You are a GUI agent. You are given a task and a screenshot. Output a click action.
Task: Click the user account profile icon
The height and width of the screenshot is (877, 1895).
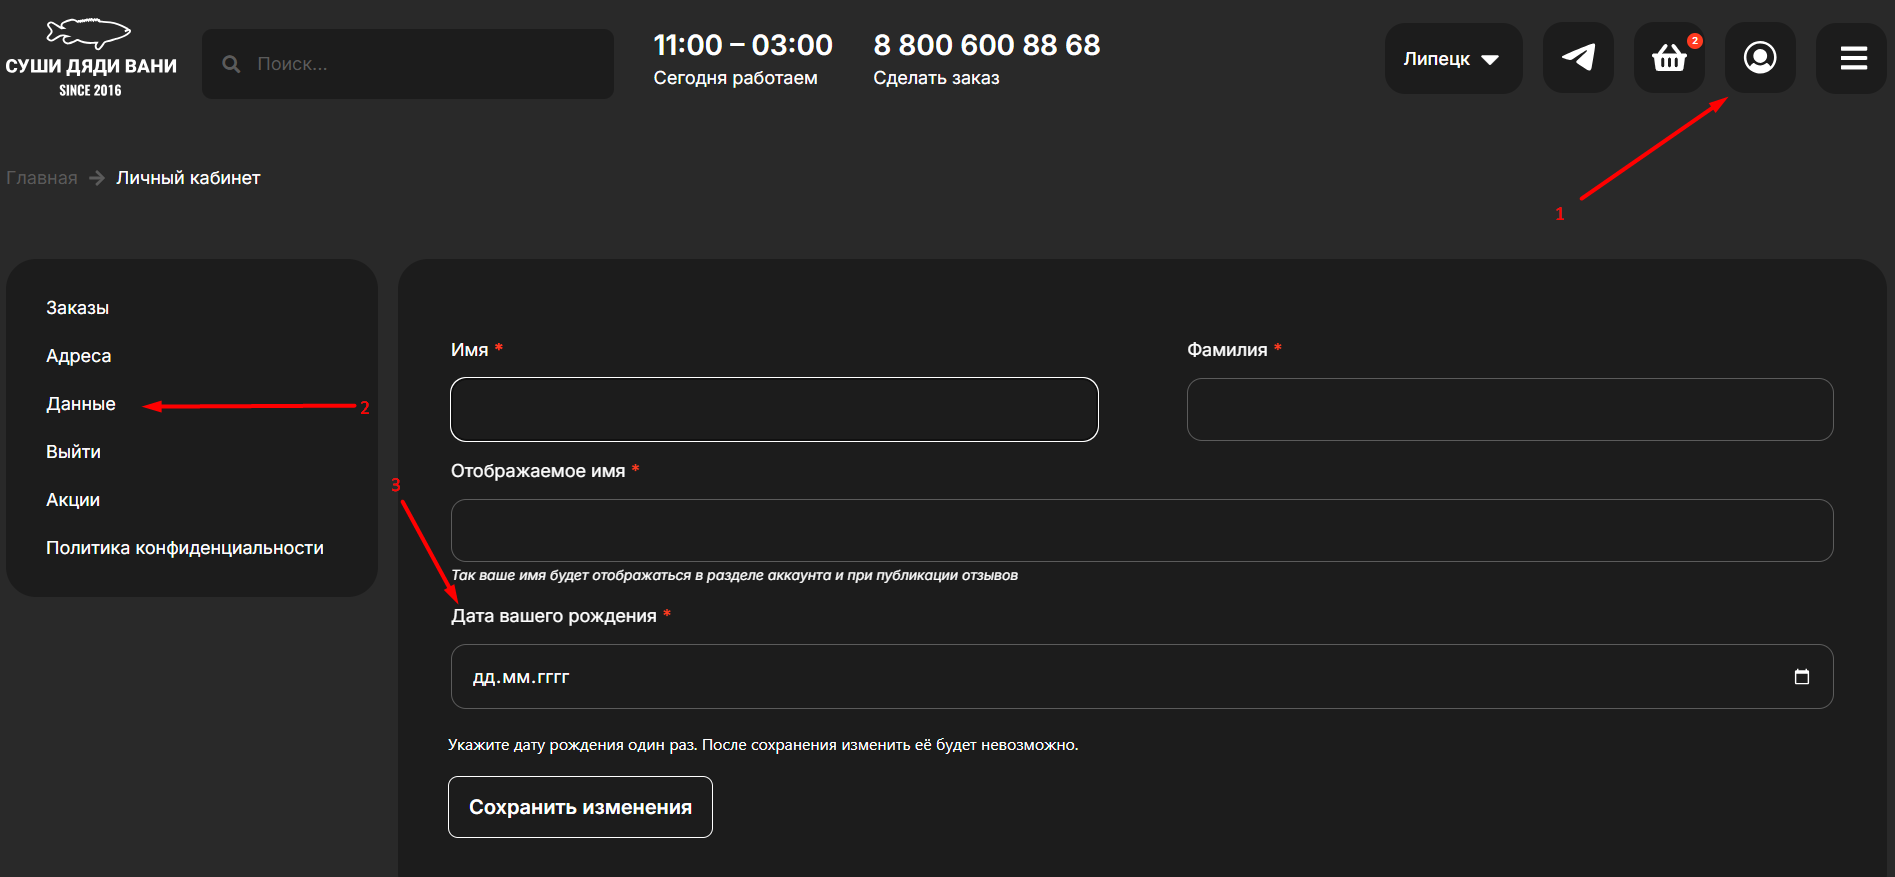pos(1759,58)
